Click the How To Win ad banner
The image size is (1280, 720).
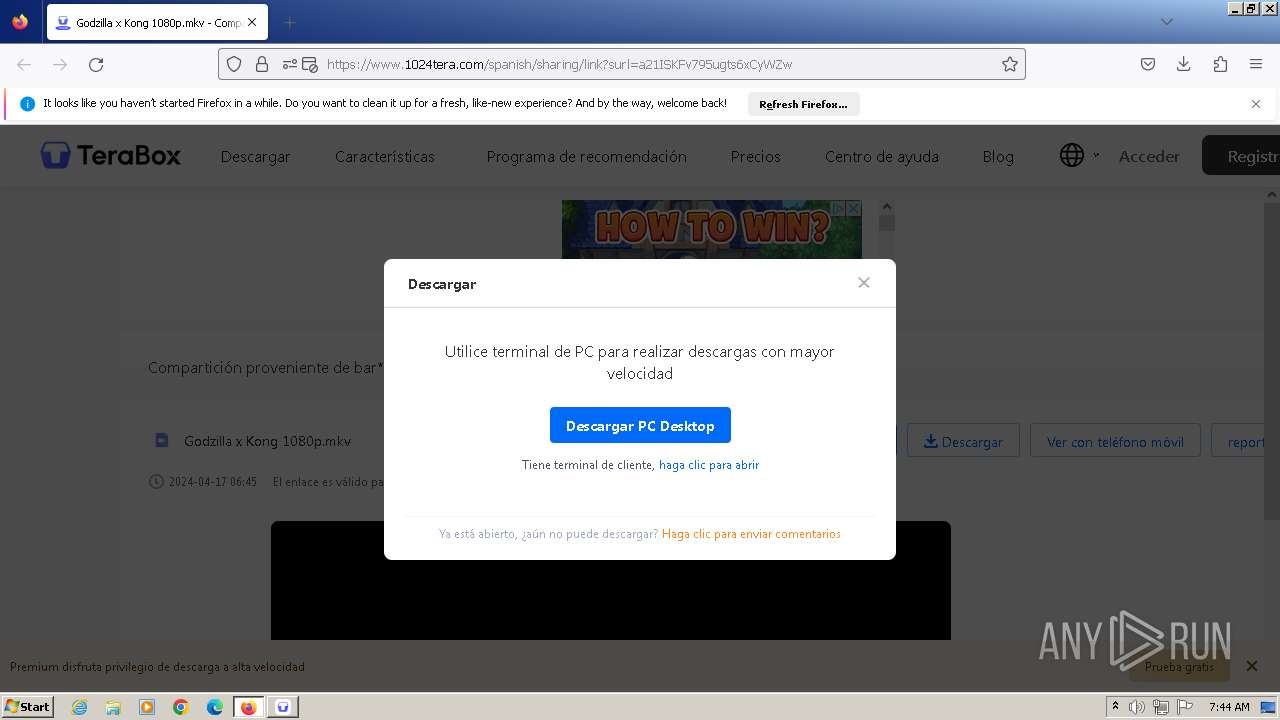tap(711, 228)
